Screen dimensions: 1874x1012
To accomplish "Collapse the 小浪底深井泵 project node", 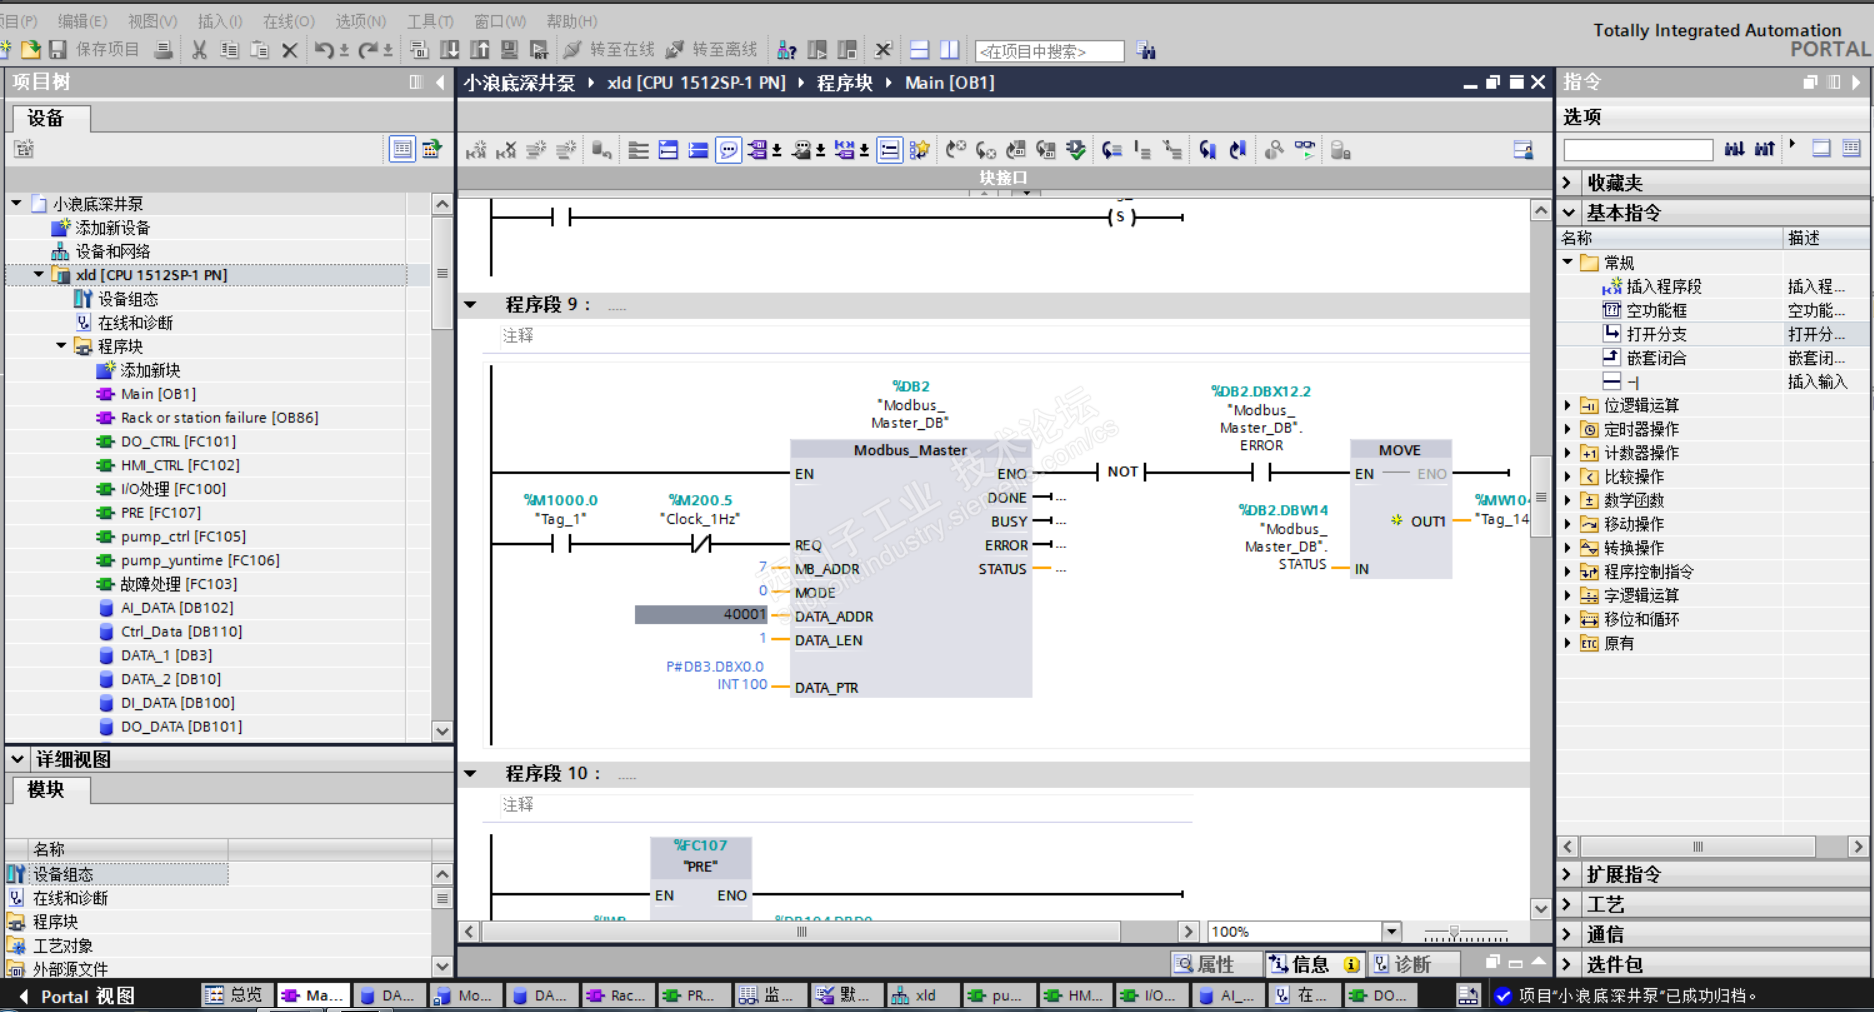I will click(x=17, y=203).
